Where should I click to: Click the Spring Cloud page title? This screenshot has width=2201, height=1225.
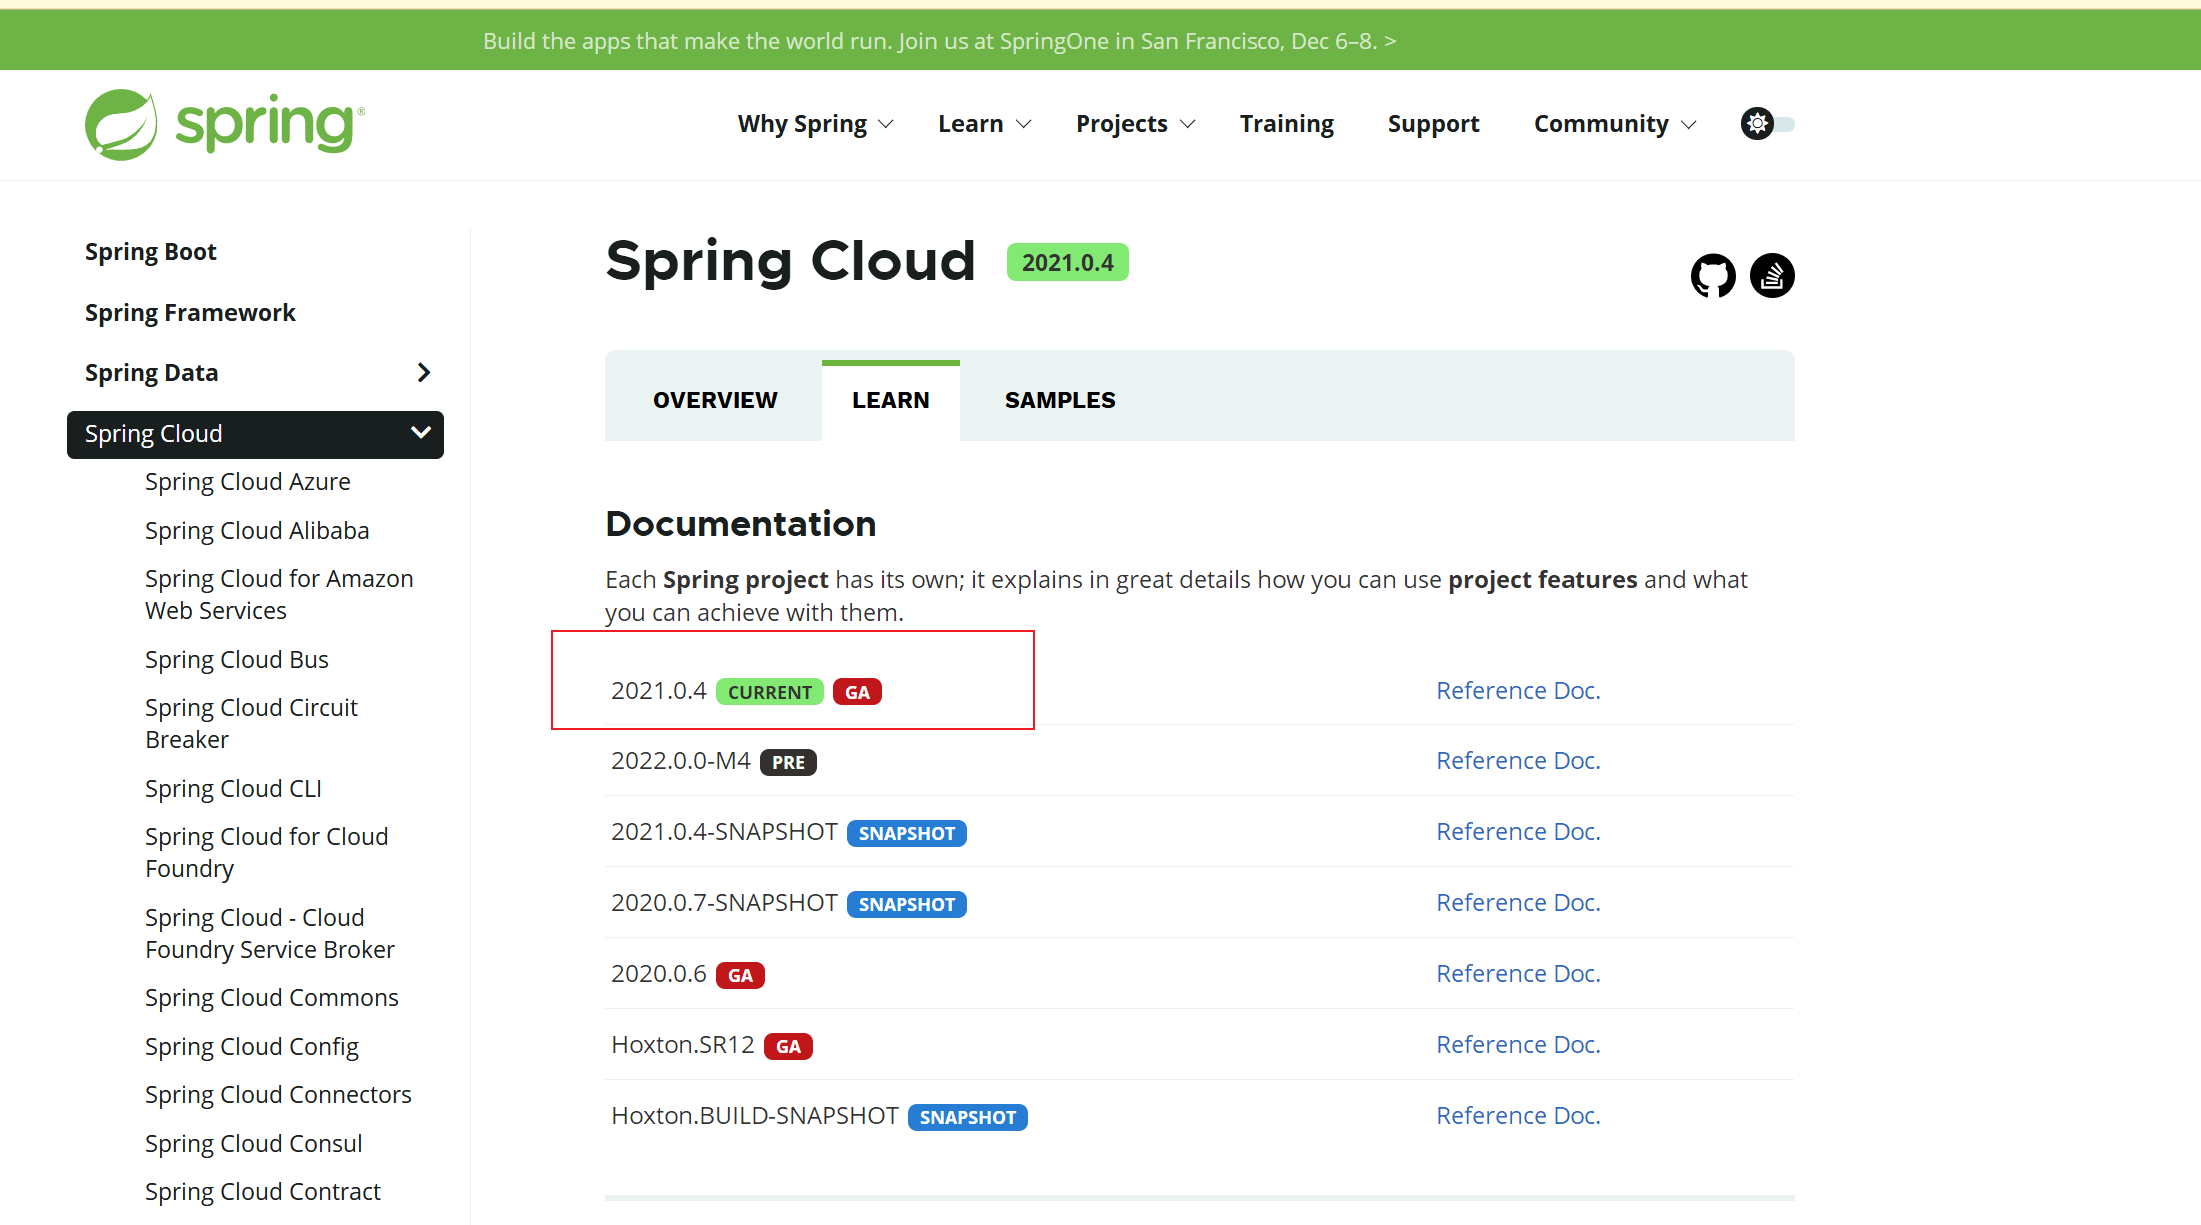coord(790,262)
